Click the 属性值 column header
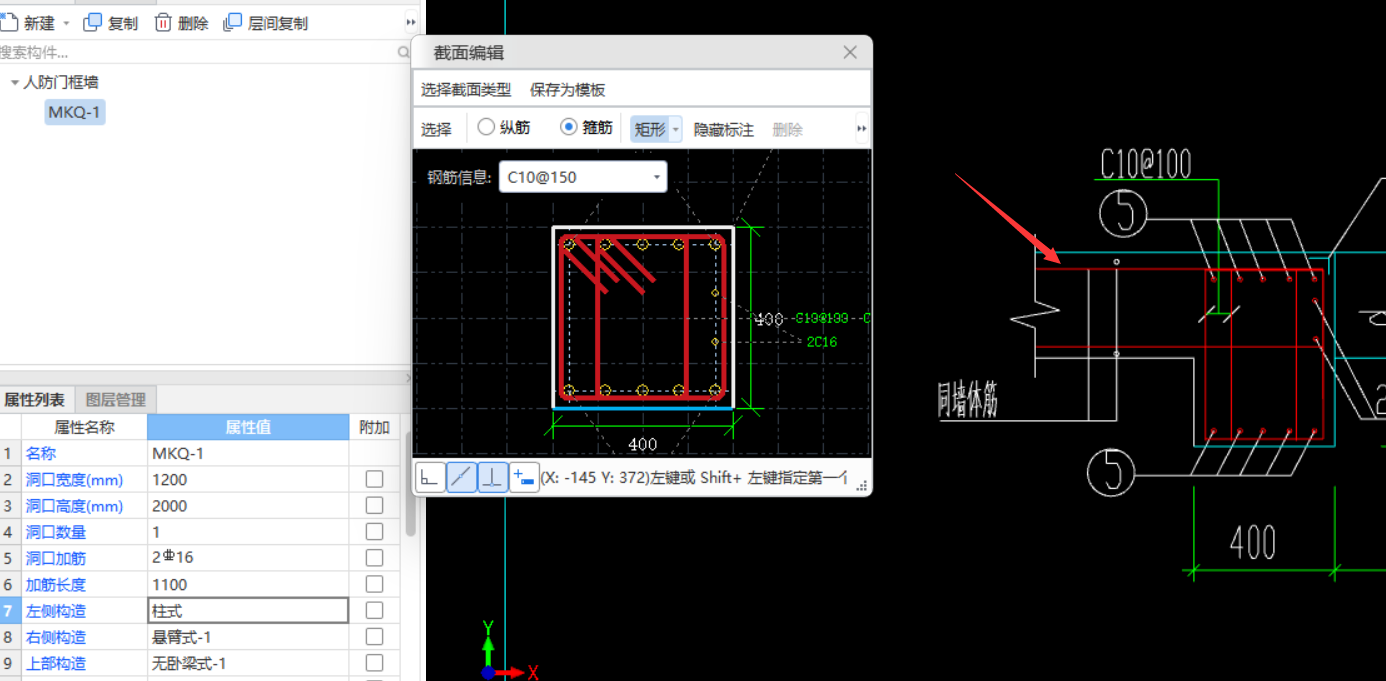 tap(248, 427)
